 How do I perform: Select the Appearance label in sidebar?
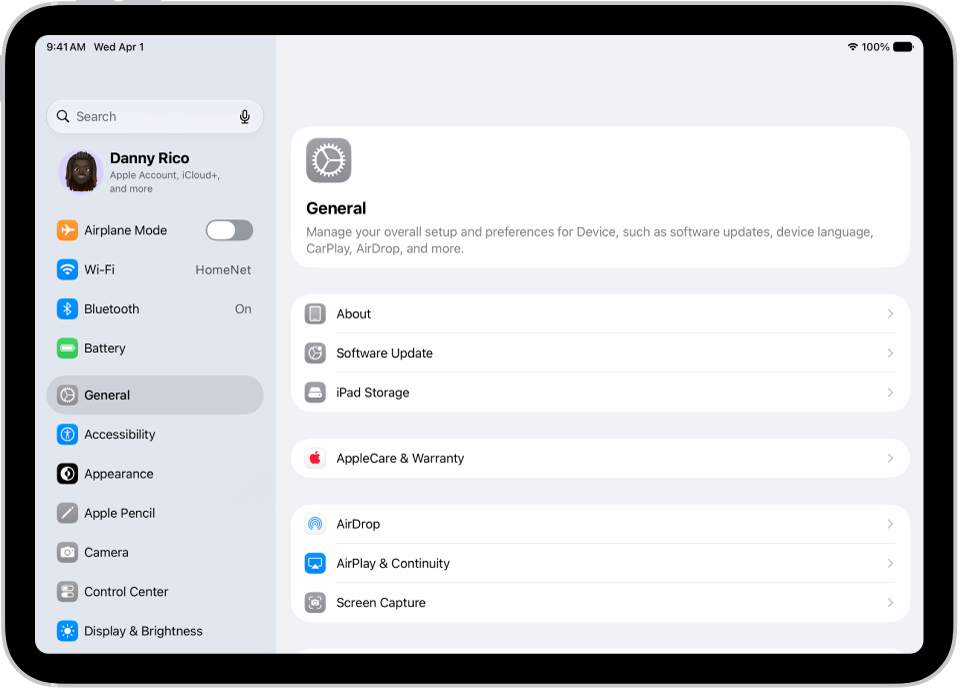pos(119,474)
